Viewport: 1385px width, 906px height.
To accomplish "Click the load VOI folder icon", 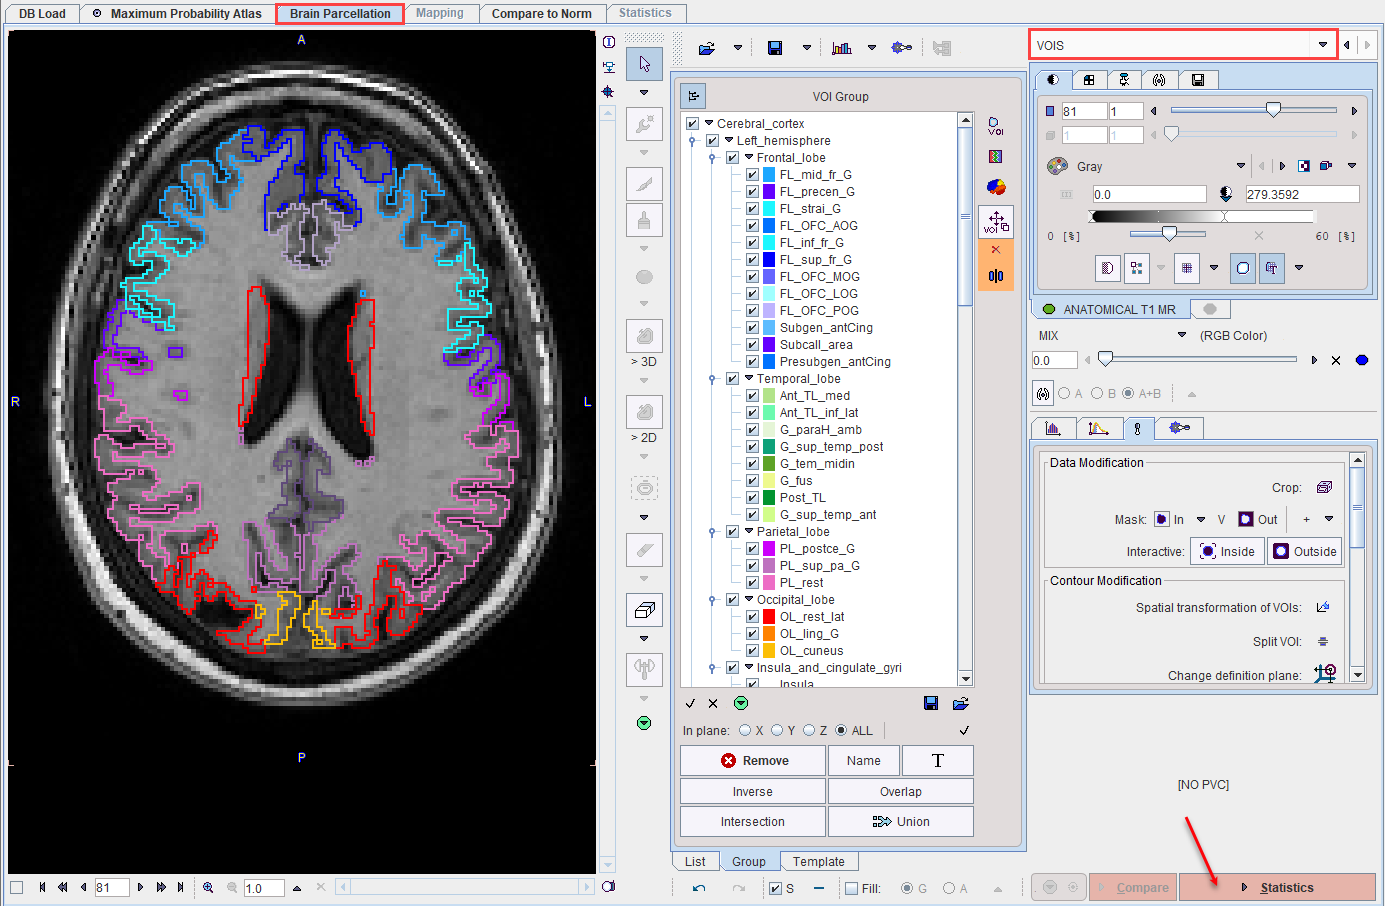I will (707, 47).
